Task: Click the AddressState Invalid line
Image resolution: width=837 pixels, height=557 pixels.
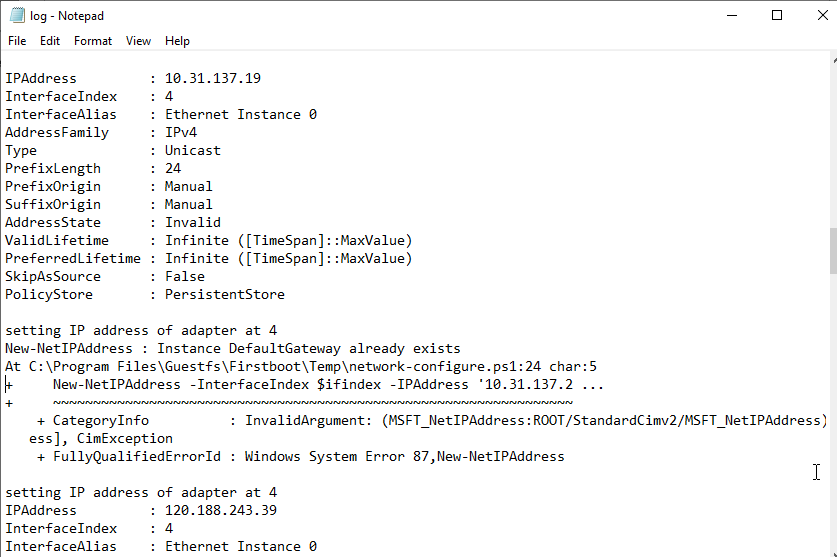Action: click(192, 222)
